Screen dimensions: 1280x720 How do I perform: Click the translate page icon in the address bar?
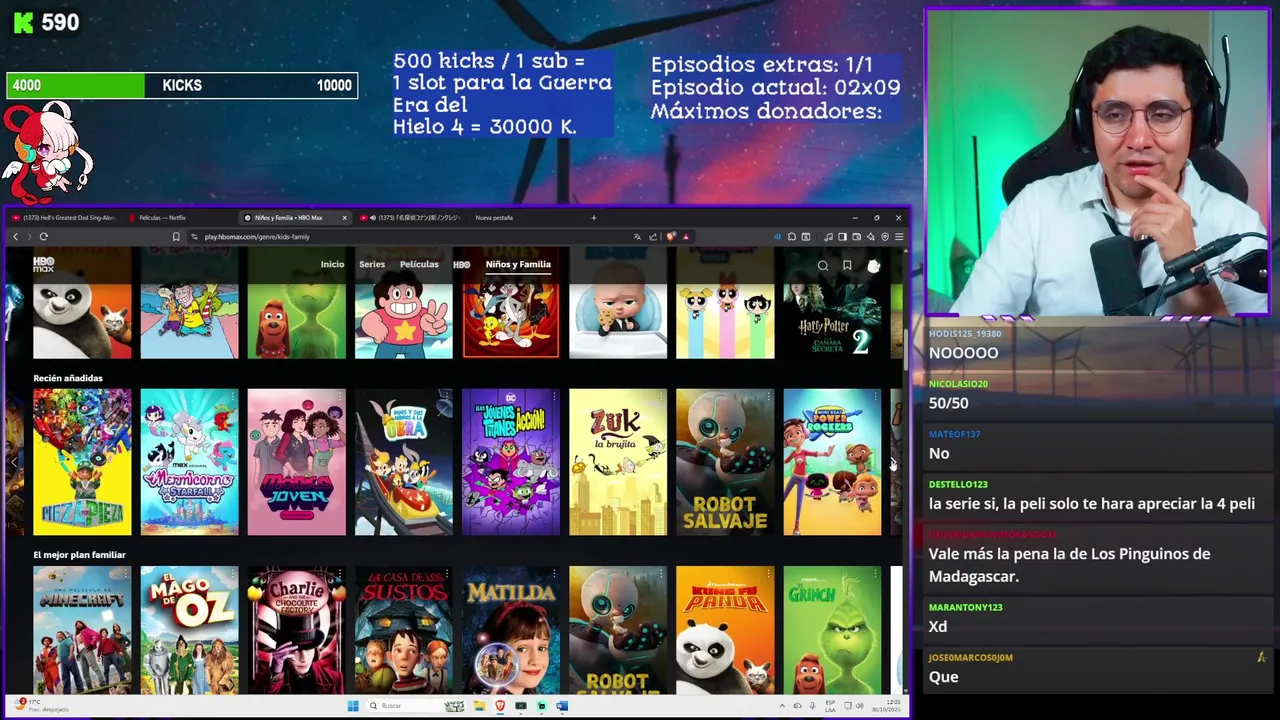637,237
